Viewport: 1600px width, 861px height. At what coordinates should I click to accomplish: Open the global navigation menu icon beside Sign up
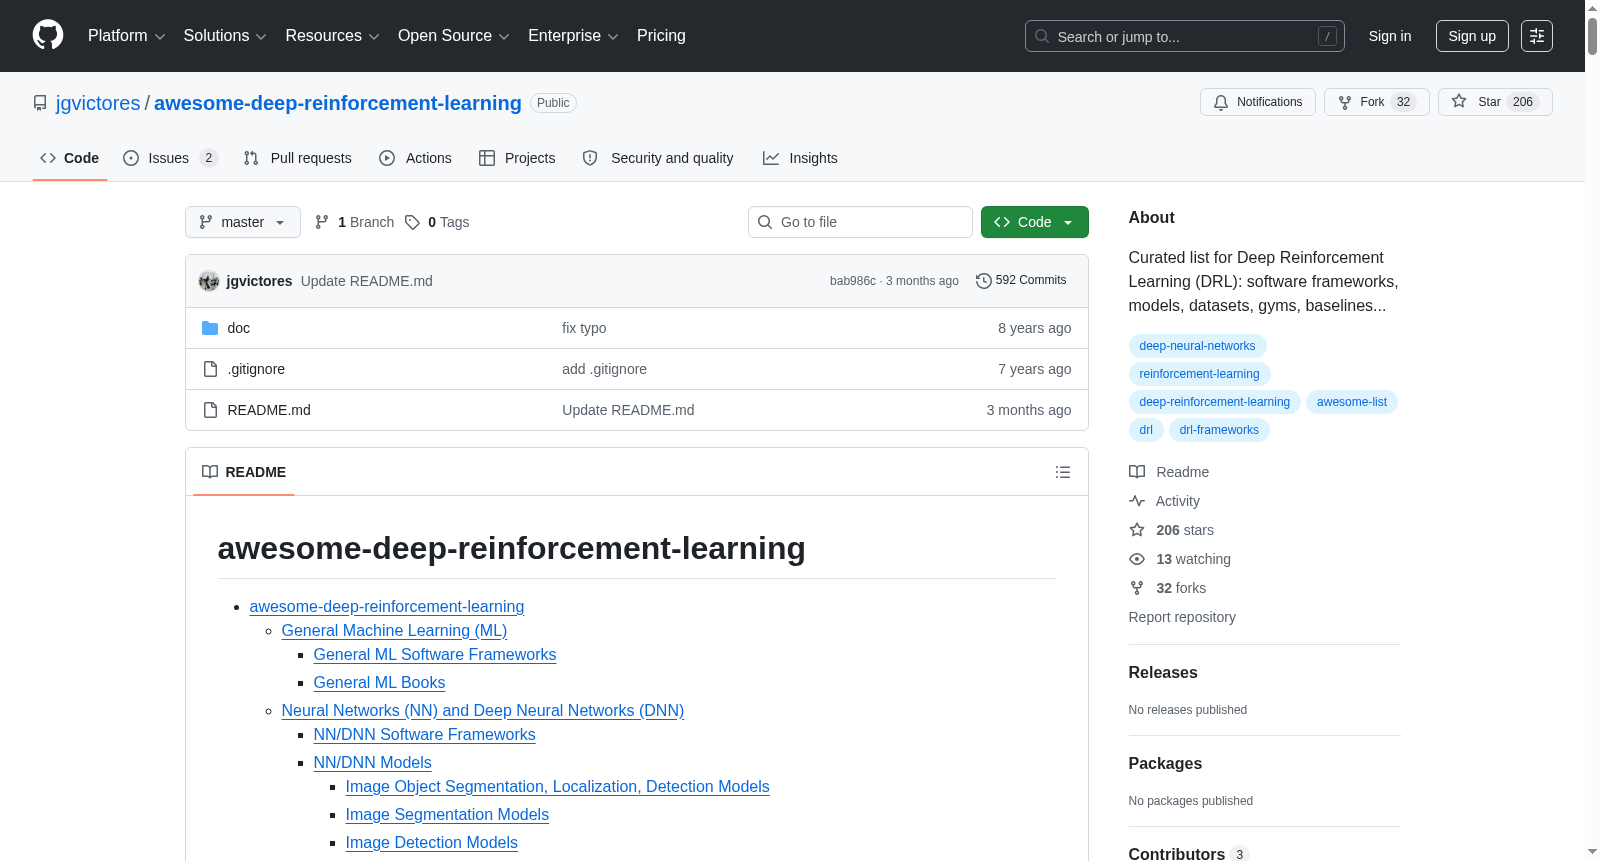tap(1537, 36)
